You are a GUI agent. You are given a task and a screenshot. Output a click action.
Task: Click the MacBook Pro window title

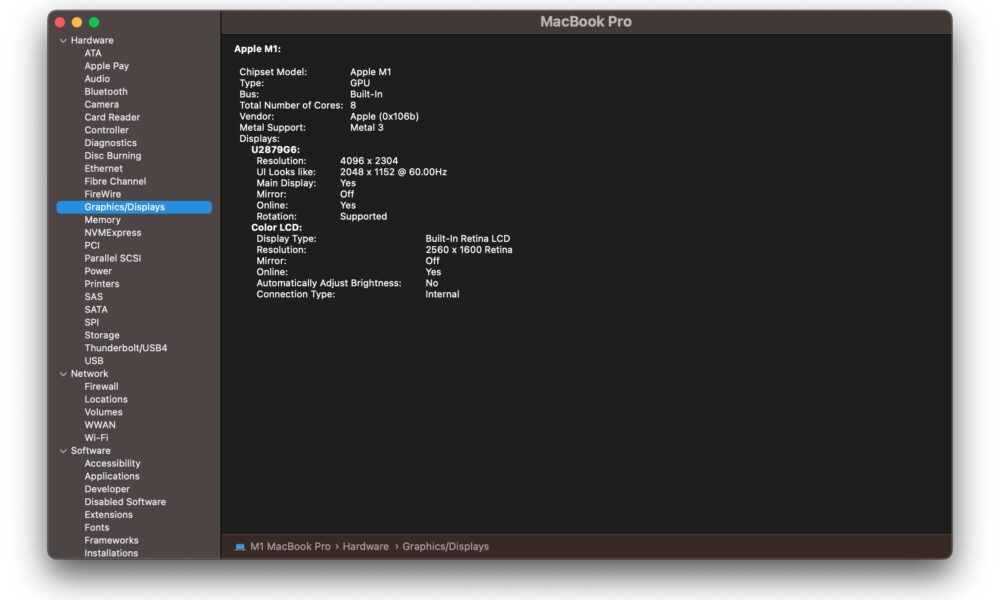click(x=585, y=22)
